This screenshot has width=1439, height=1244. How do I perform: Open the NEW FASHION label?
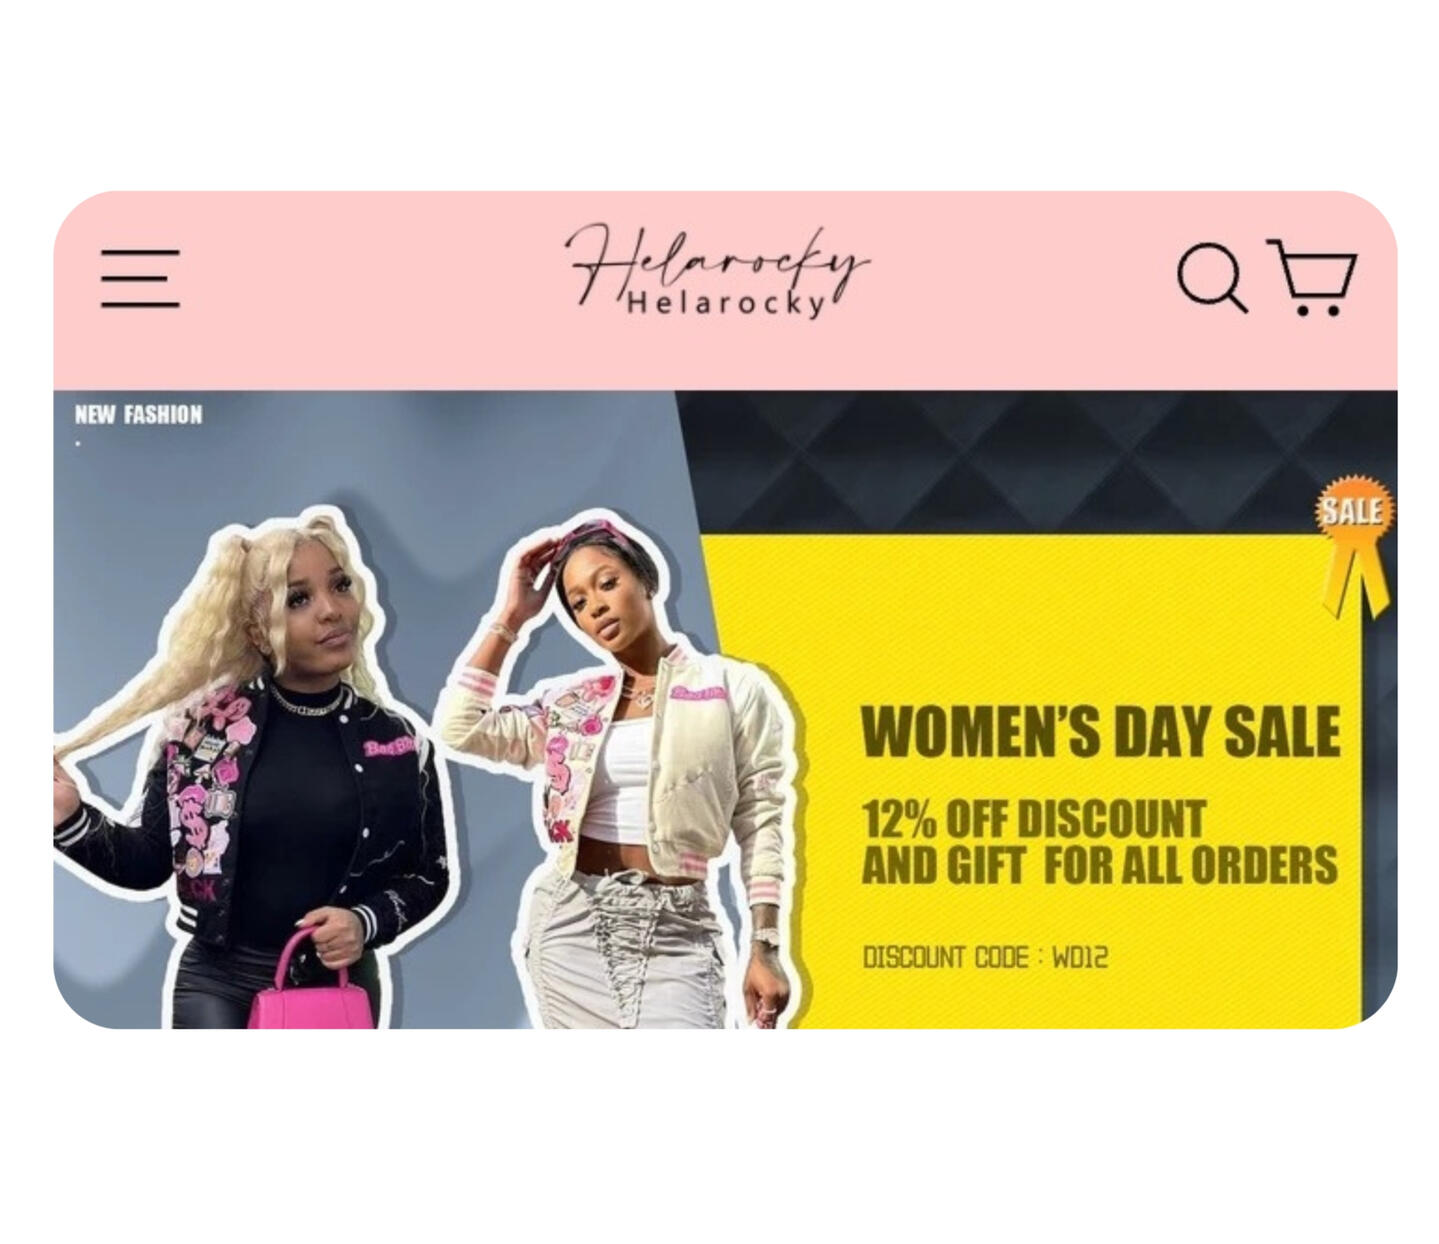coord(138,414)
